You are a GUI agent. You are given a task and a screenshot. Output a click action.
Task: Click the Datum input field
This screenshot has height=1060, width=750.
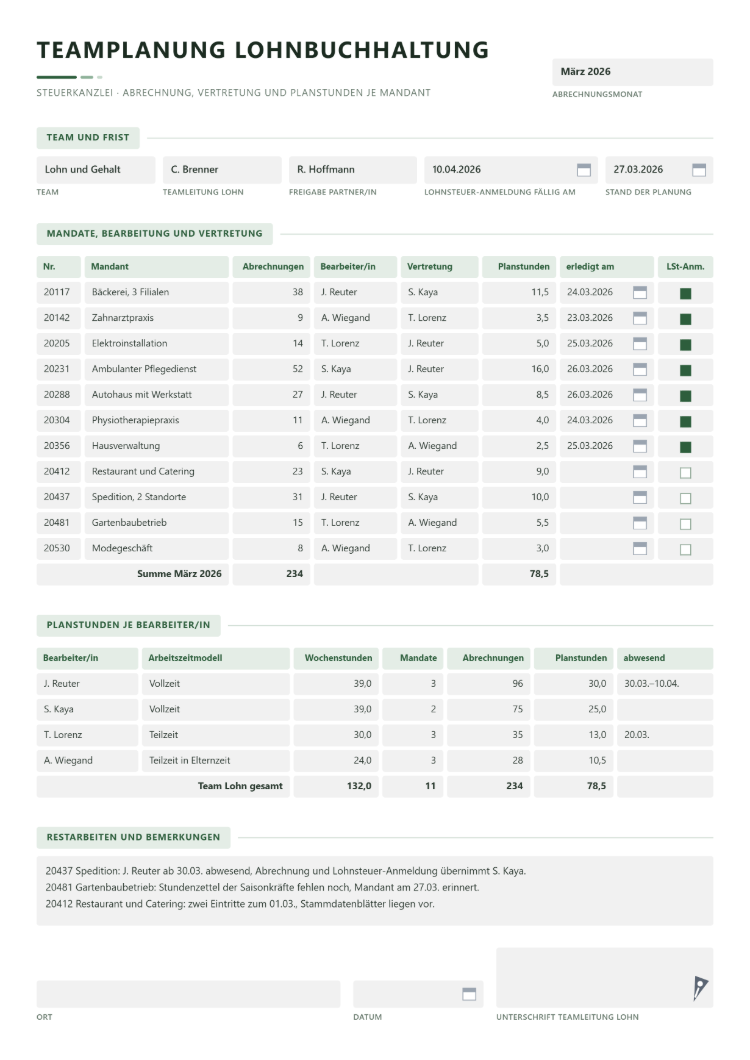(418, 994)
